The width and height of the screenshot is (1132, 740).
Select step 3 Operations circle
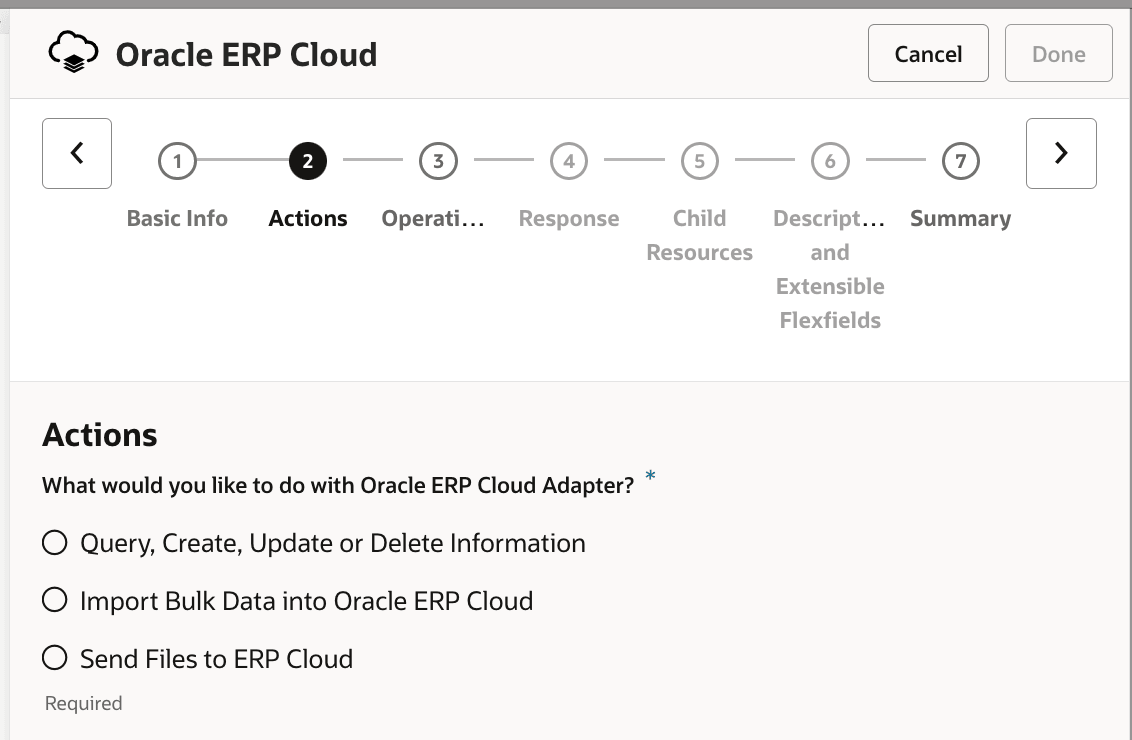(x=438, y=160)
